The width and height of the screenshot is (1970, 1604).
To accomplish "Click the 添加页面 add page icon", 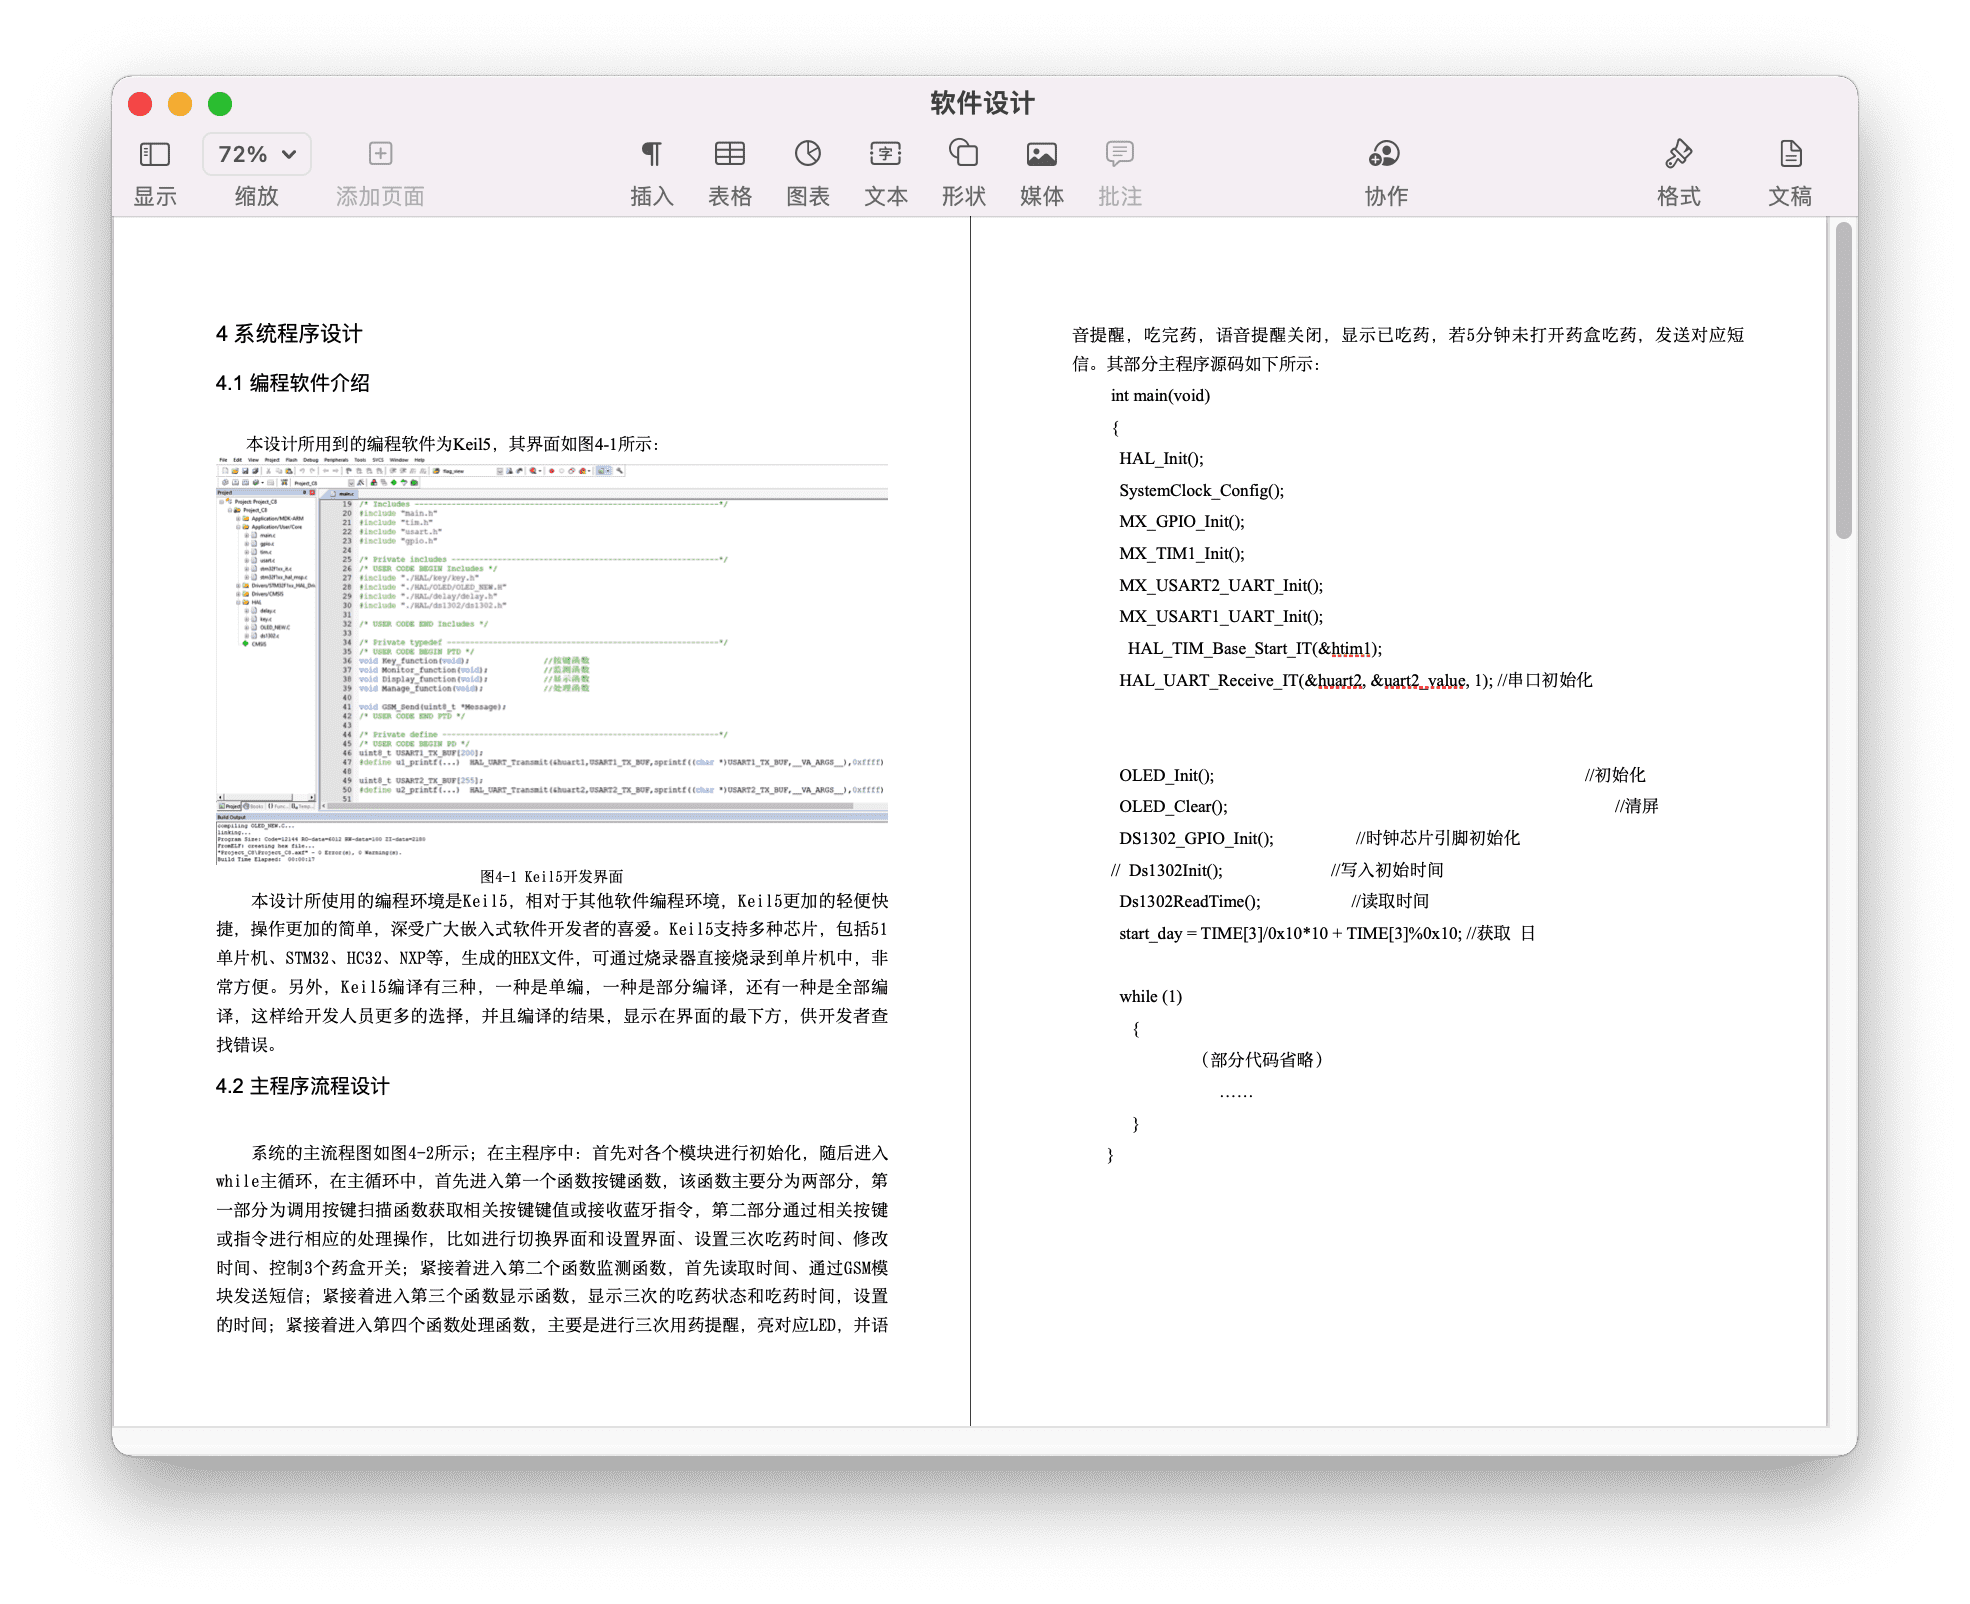I will [x=380, y=153].
